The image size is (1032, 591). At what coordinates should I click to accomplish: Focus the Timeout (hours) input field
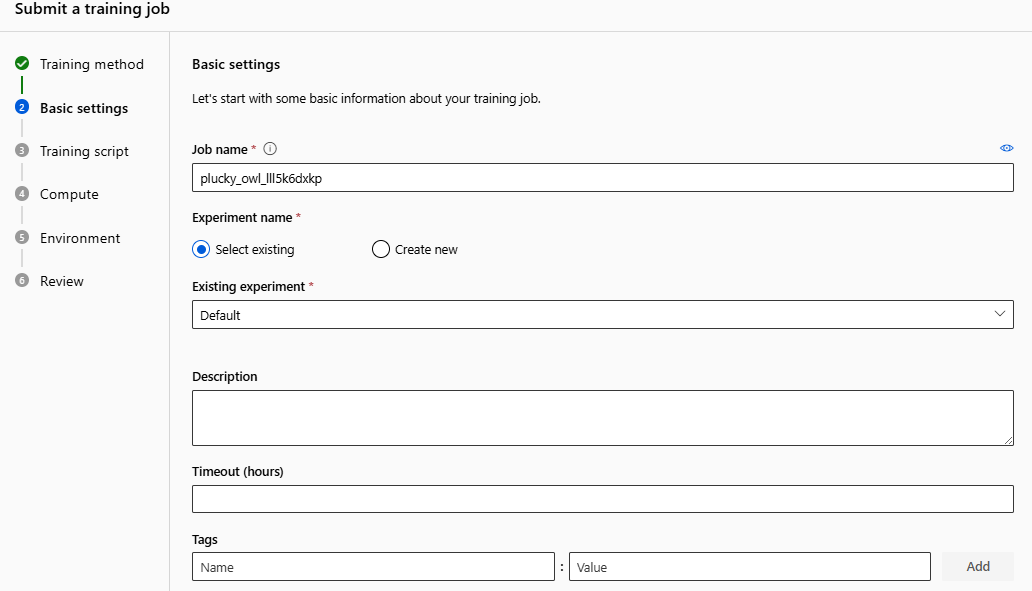(x=602, y=499)
